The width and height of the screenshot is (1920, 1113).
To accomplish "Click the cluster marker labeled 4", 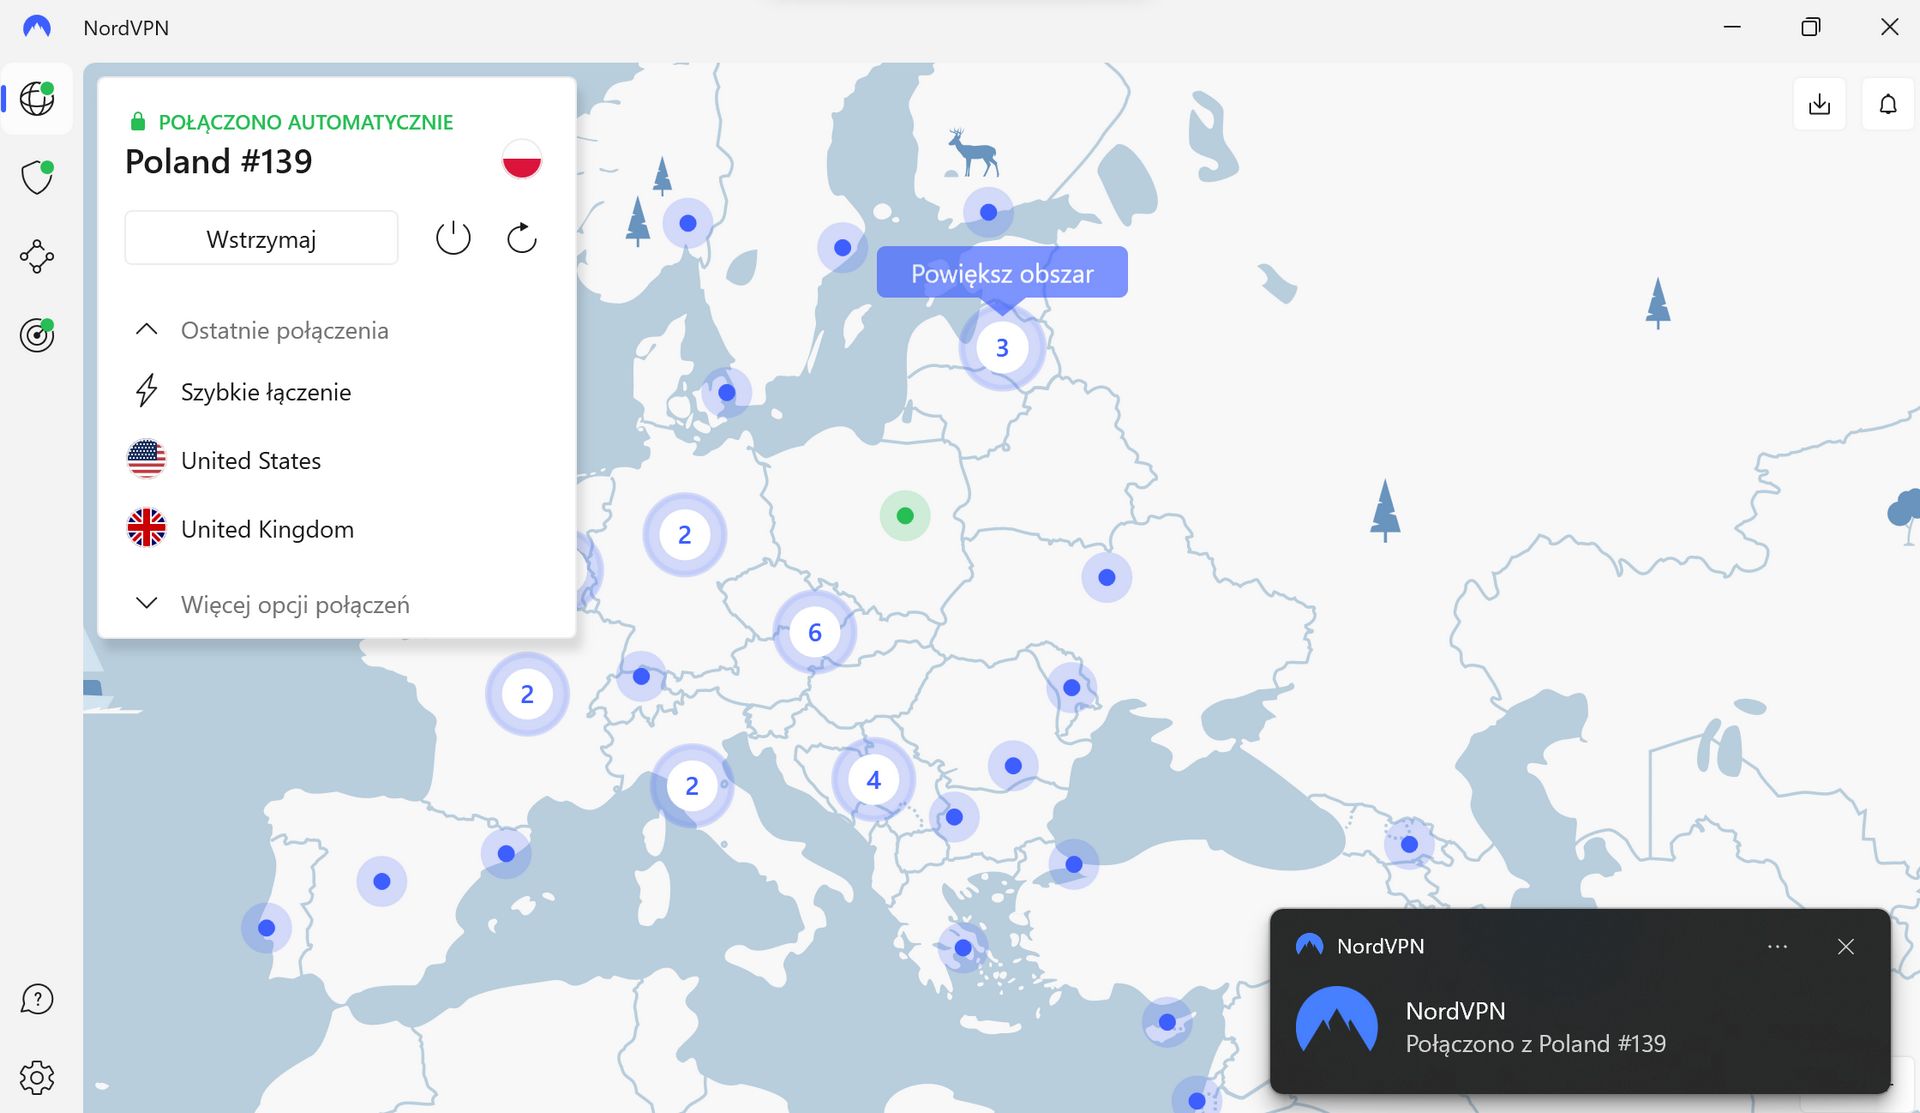I will pyautogui.click(x=874, y=780).
